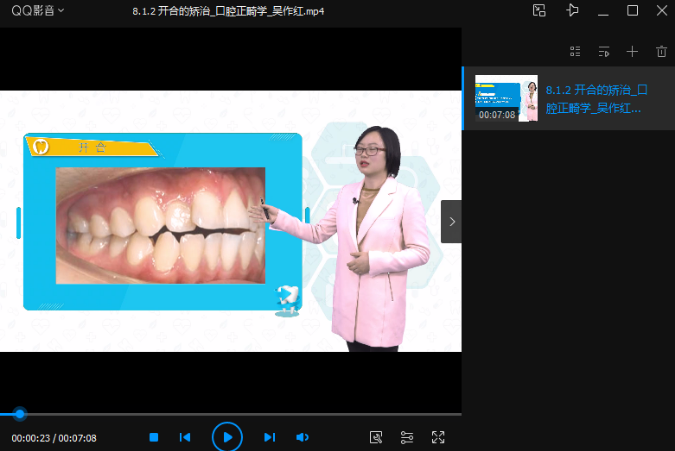
Task: Enter fullscreen mode
Action: coord(438,437)
